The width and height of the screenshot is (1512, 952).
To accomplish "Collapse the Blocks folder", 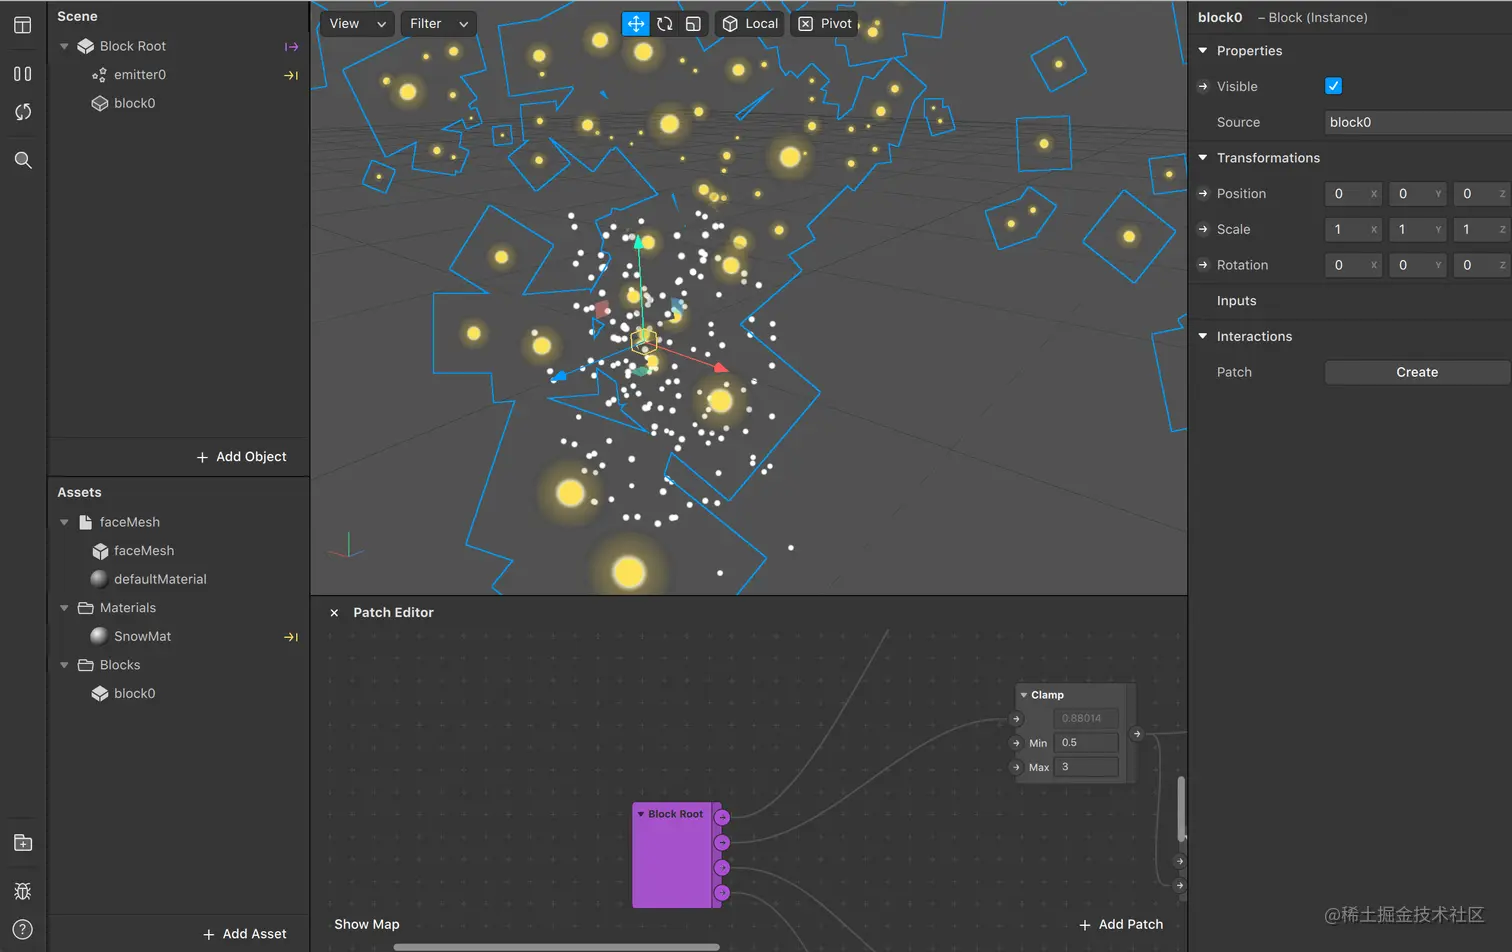I will 64,665.
